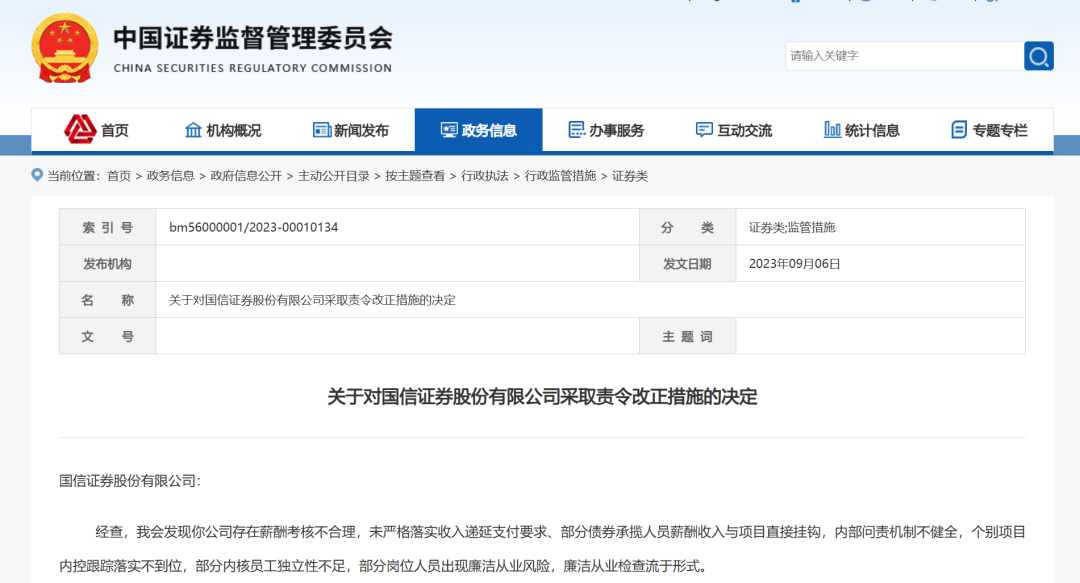Screen dimensions: 1080x583
Task: Click the building icon beside 机构概况
Action: pos(194,130)
